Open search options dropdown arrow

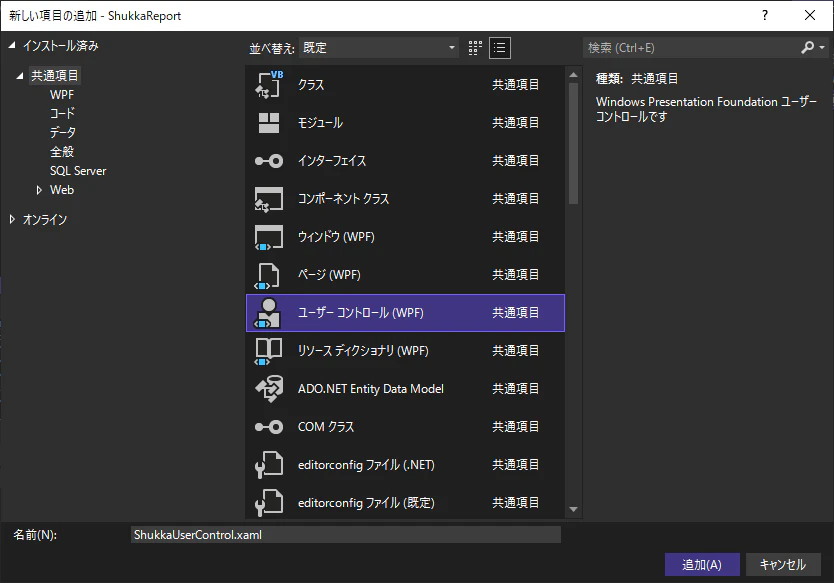point(822,48)
